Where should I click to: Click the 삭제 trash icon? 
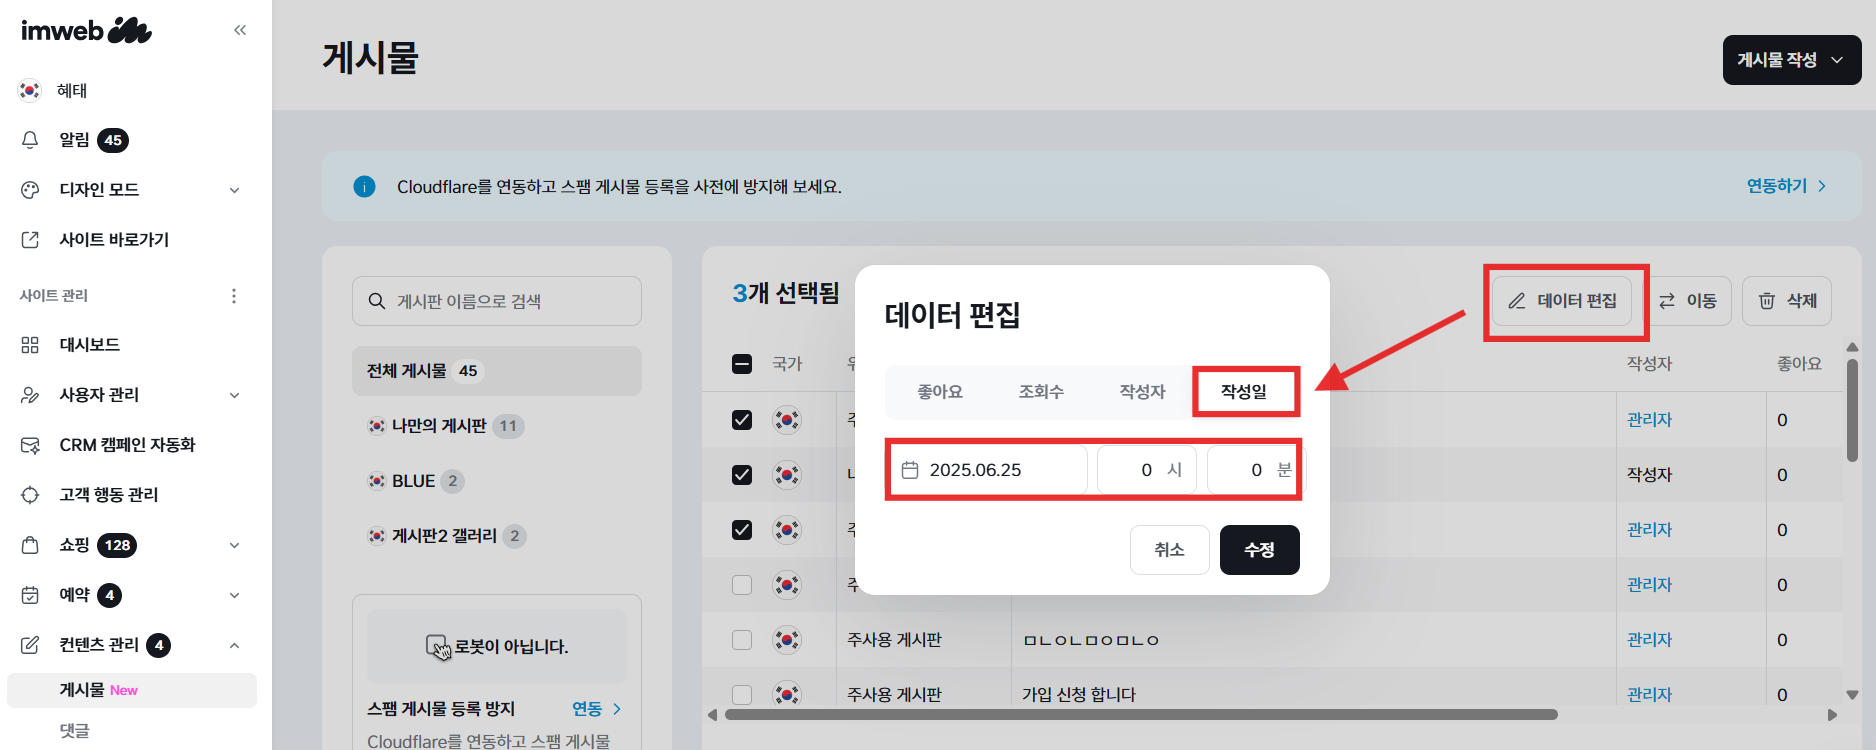tap(1767, 301)
